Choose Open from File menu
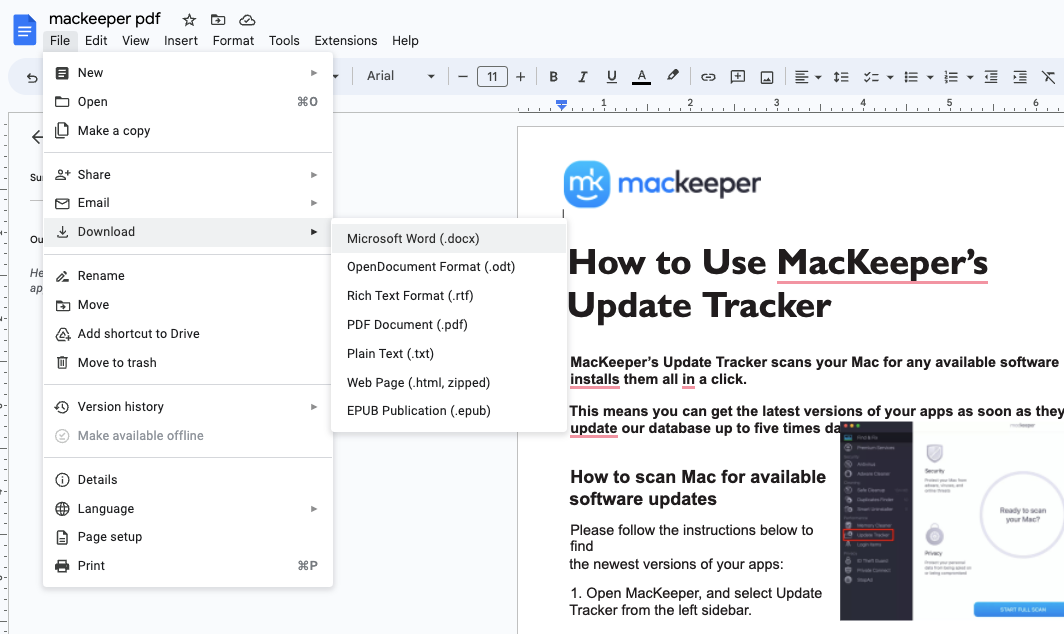The width and height of the screenshot is (1064, 634). pyautogui.click(x=188, y=102)
